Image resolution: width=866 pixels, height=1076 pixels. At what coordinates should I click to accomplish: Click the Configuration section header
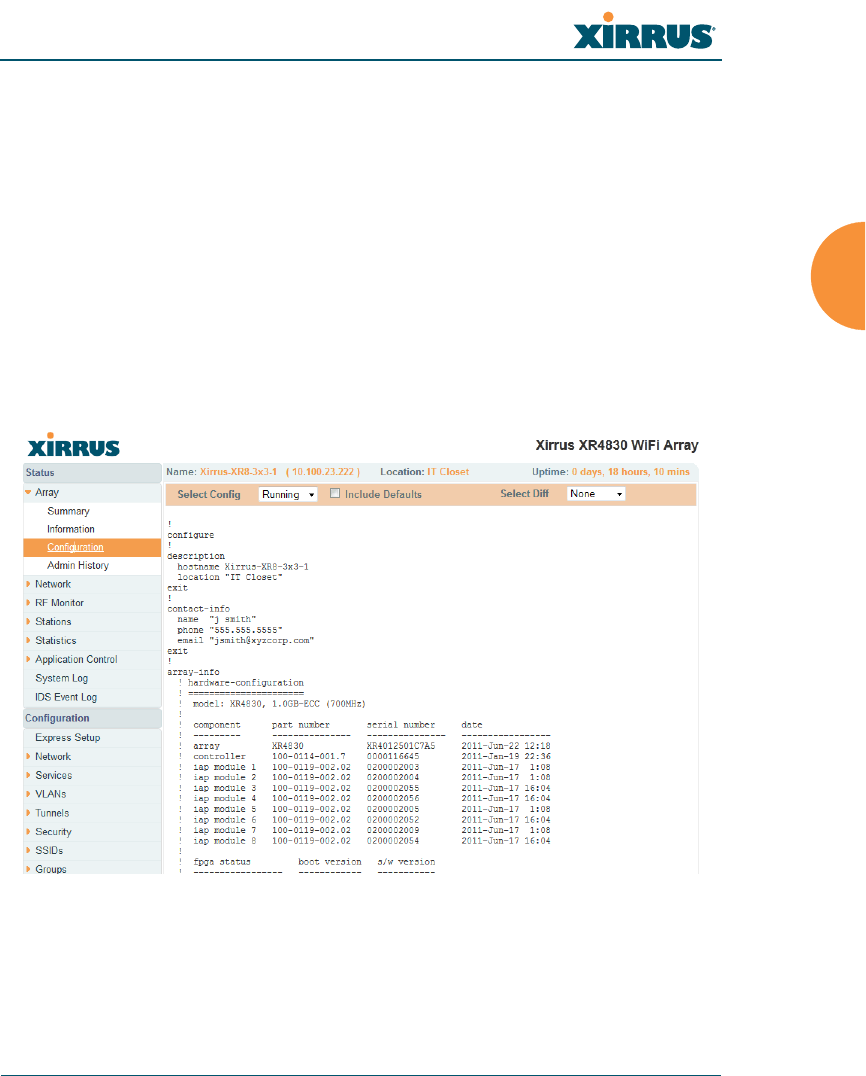93,718
